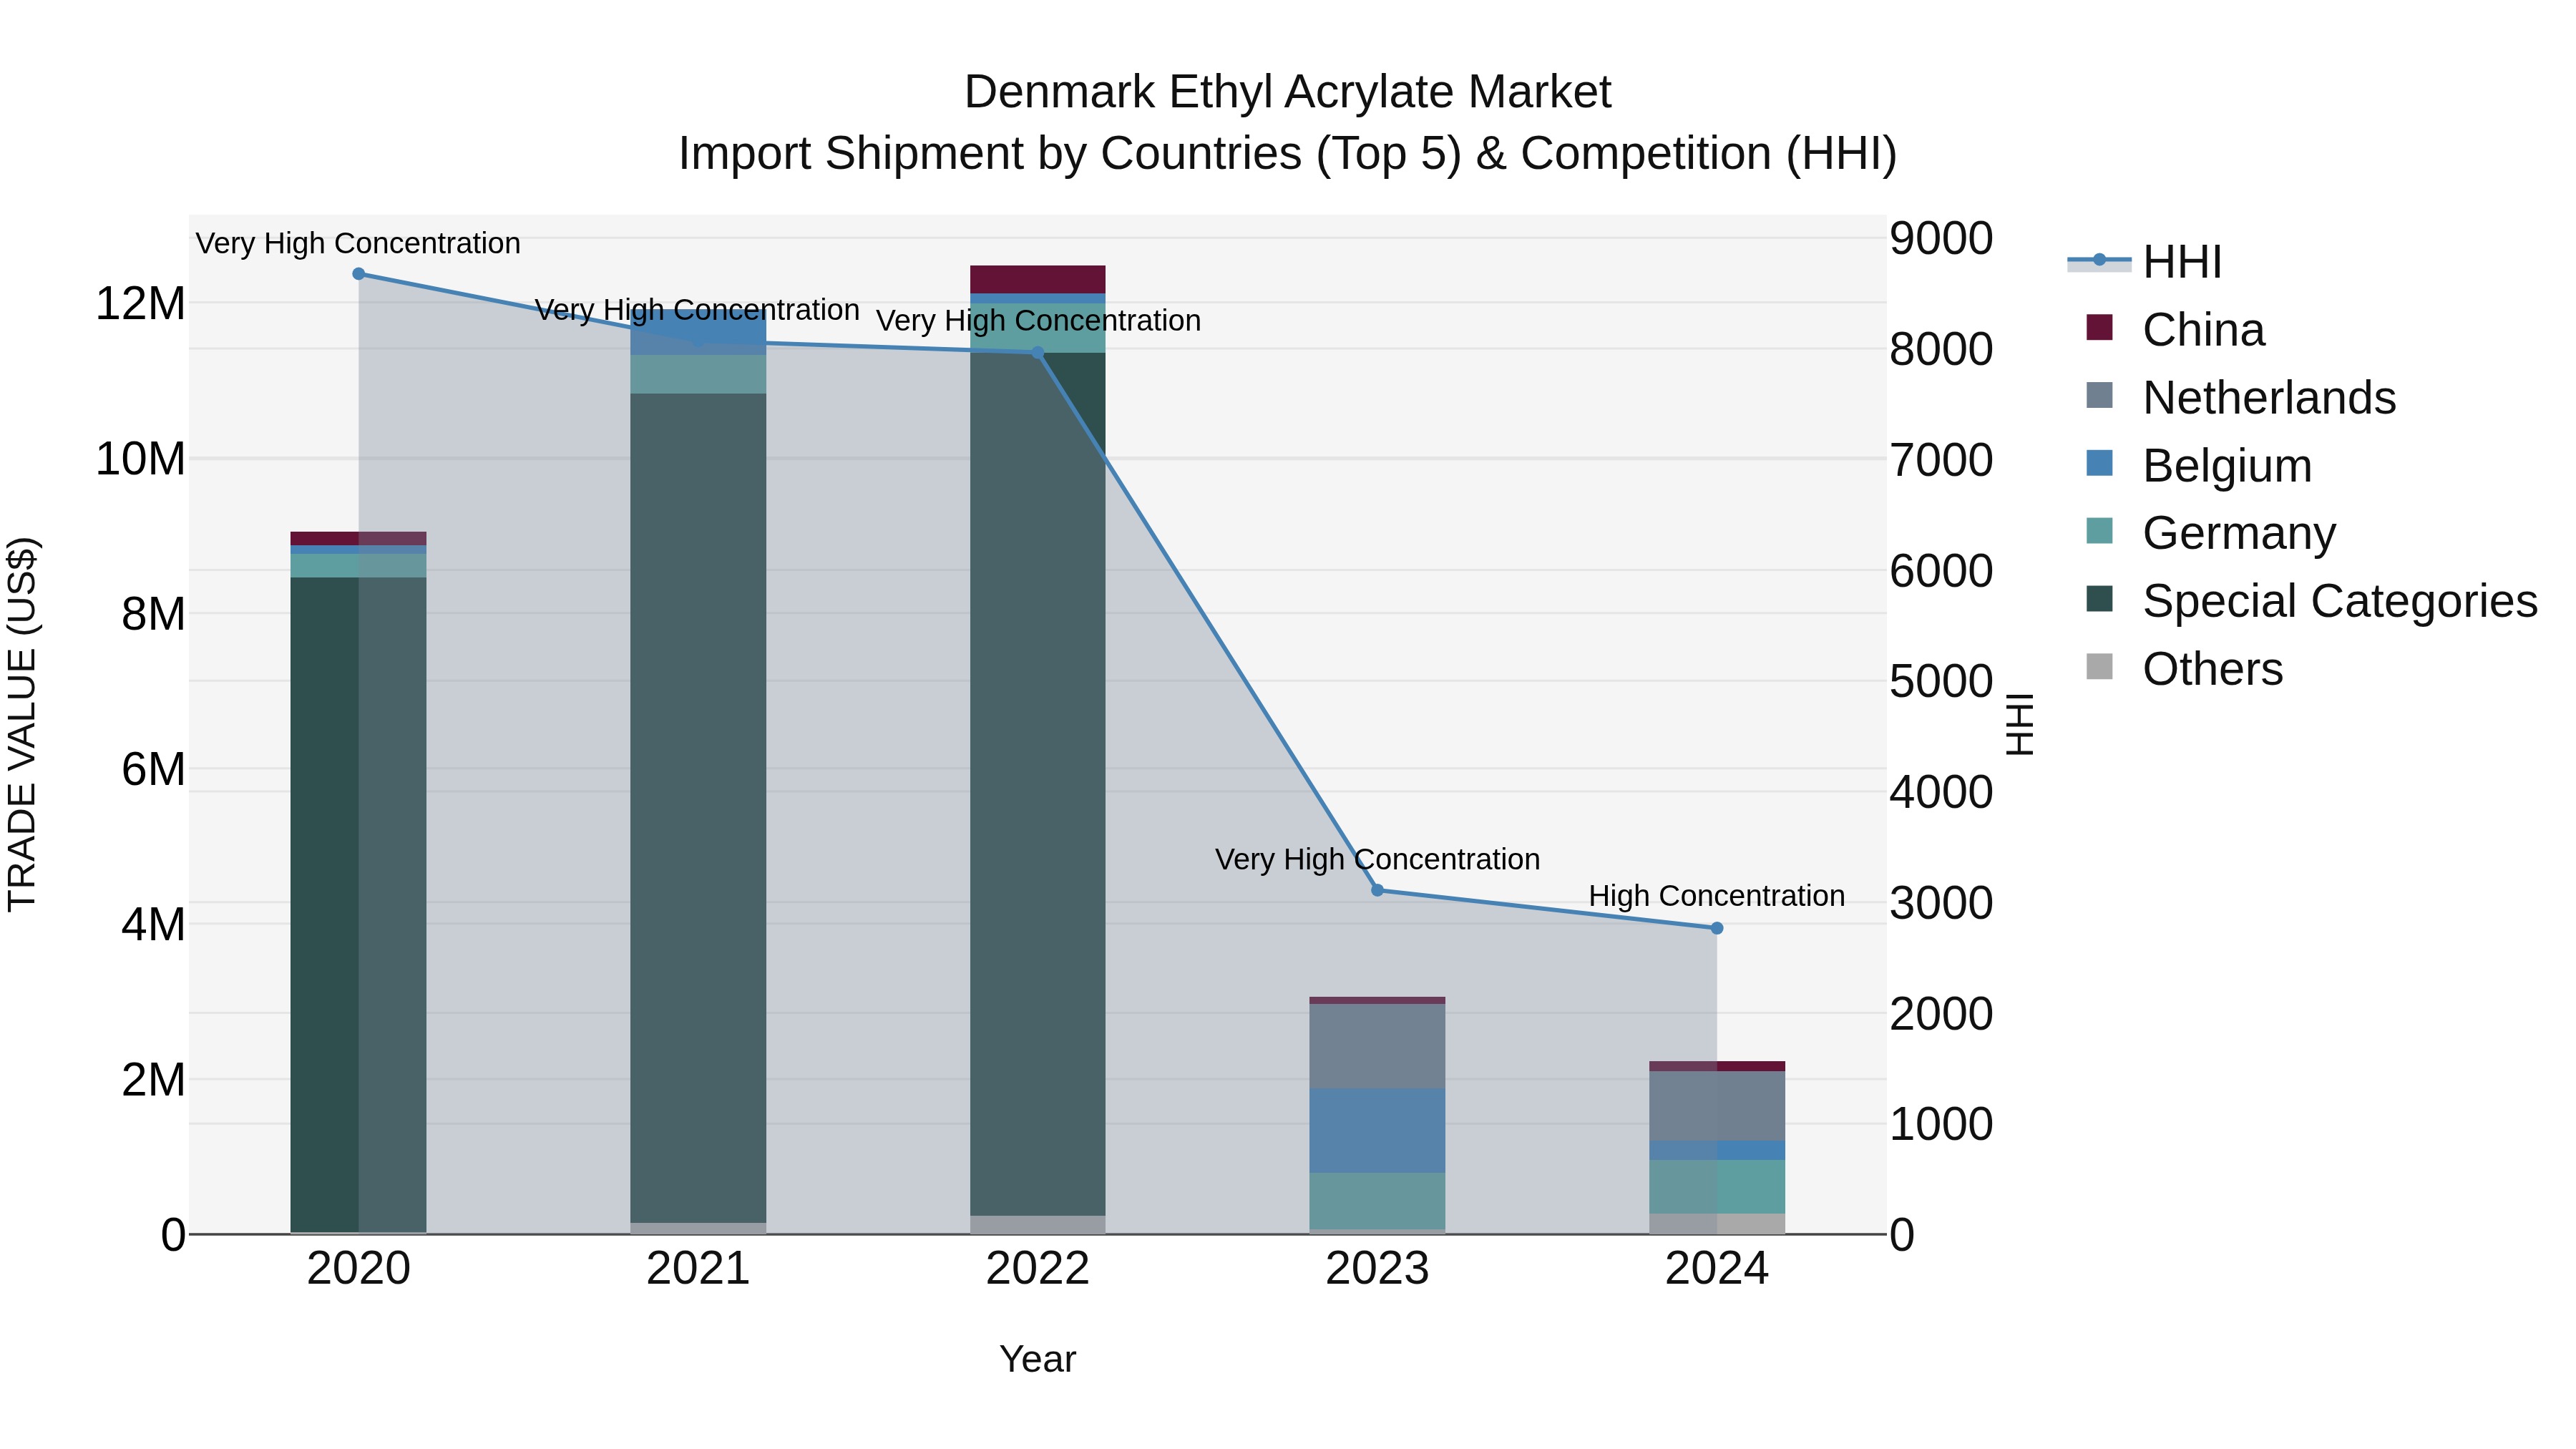Screen dimensions: 2576x1449
Task: Click the 2023 Netherlands bar segment
Action: pyautogui.click(x=1378, y=1046)
